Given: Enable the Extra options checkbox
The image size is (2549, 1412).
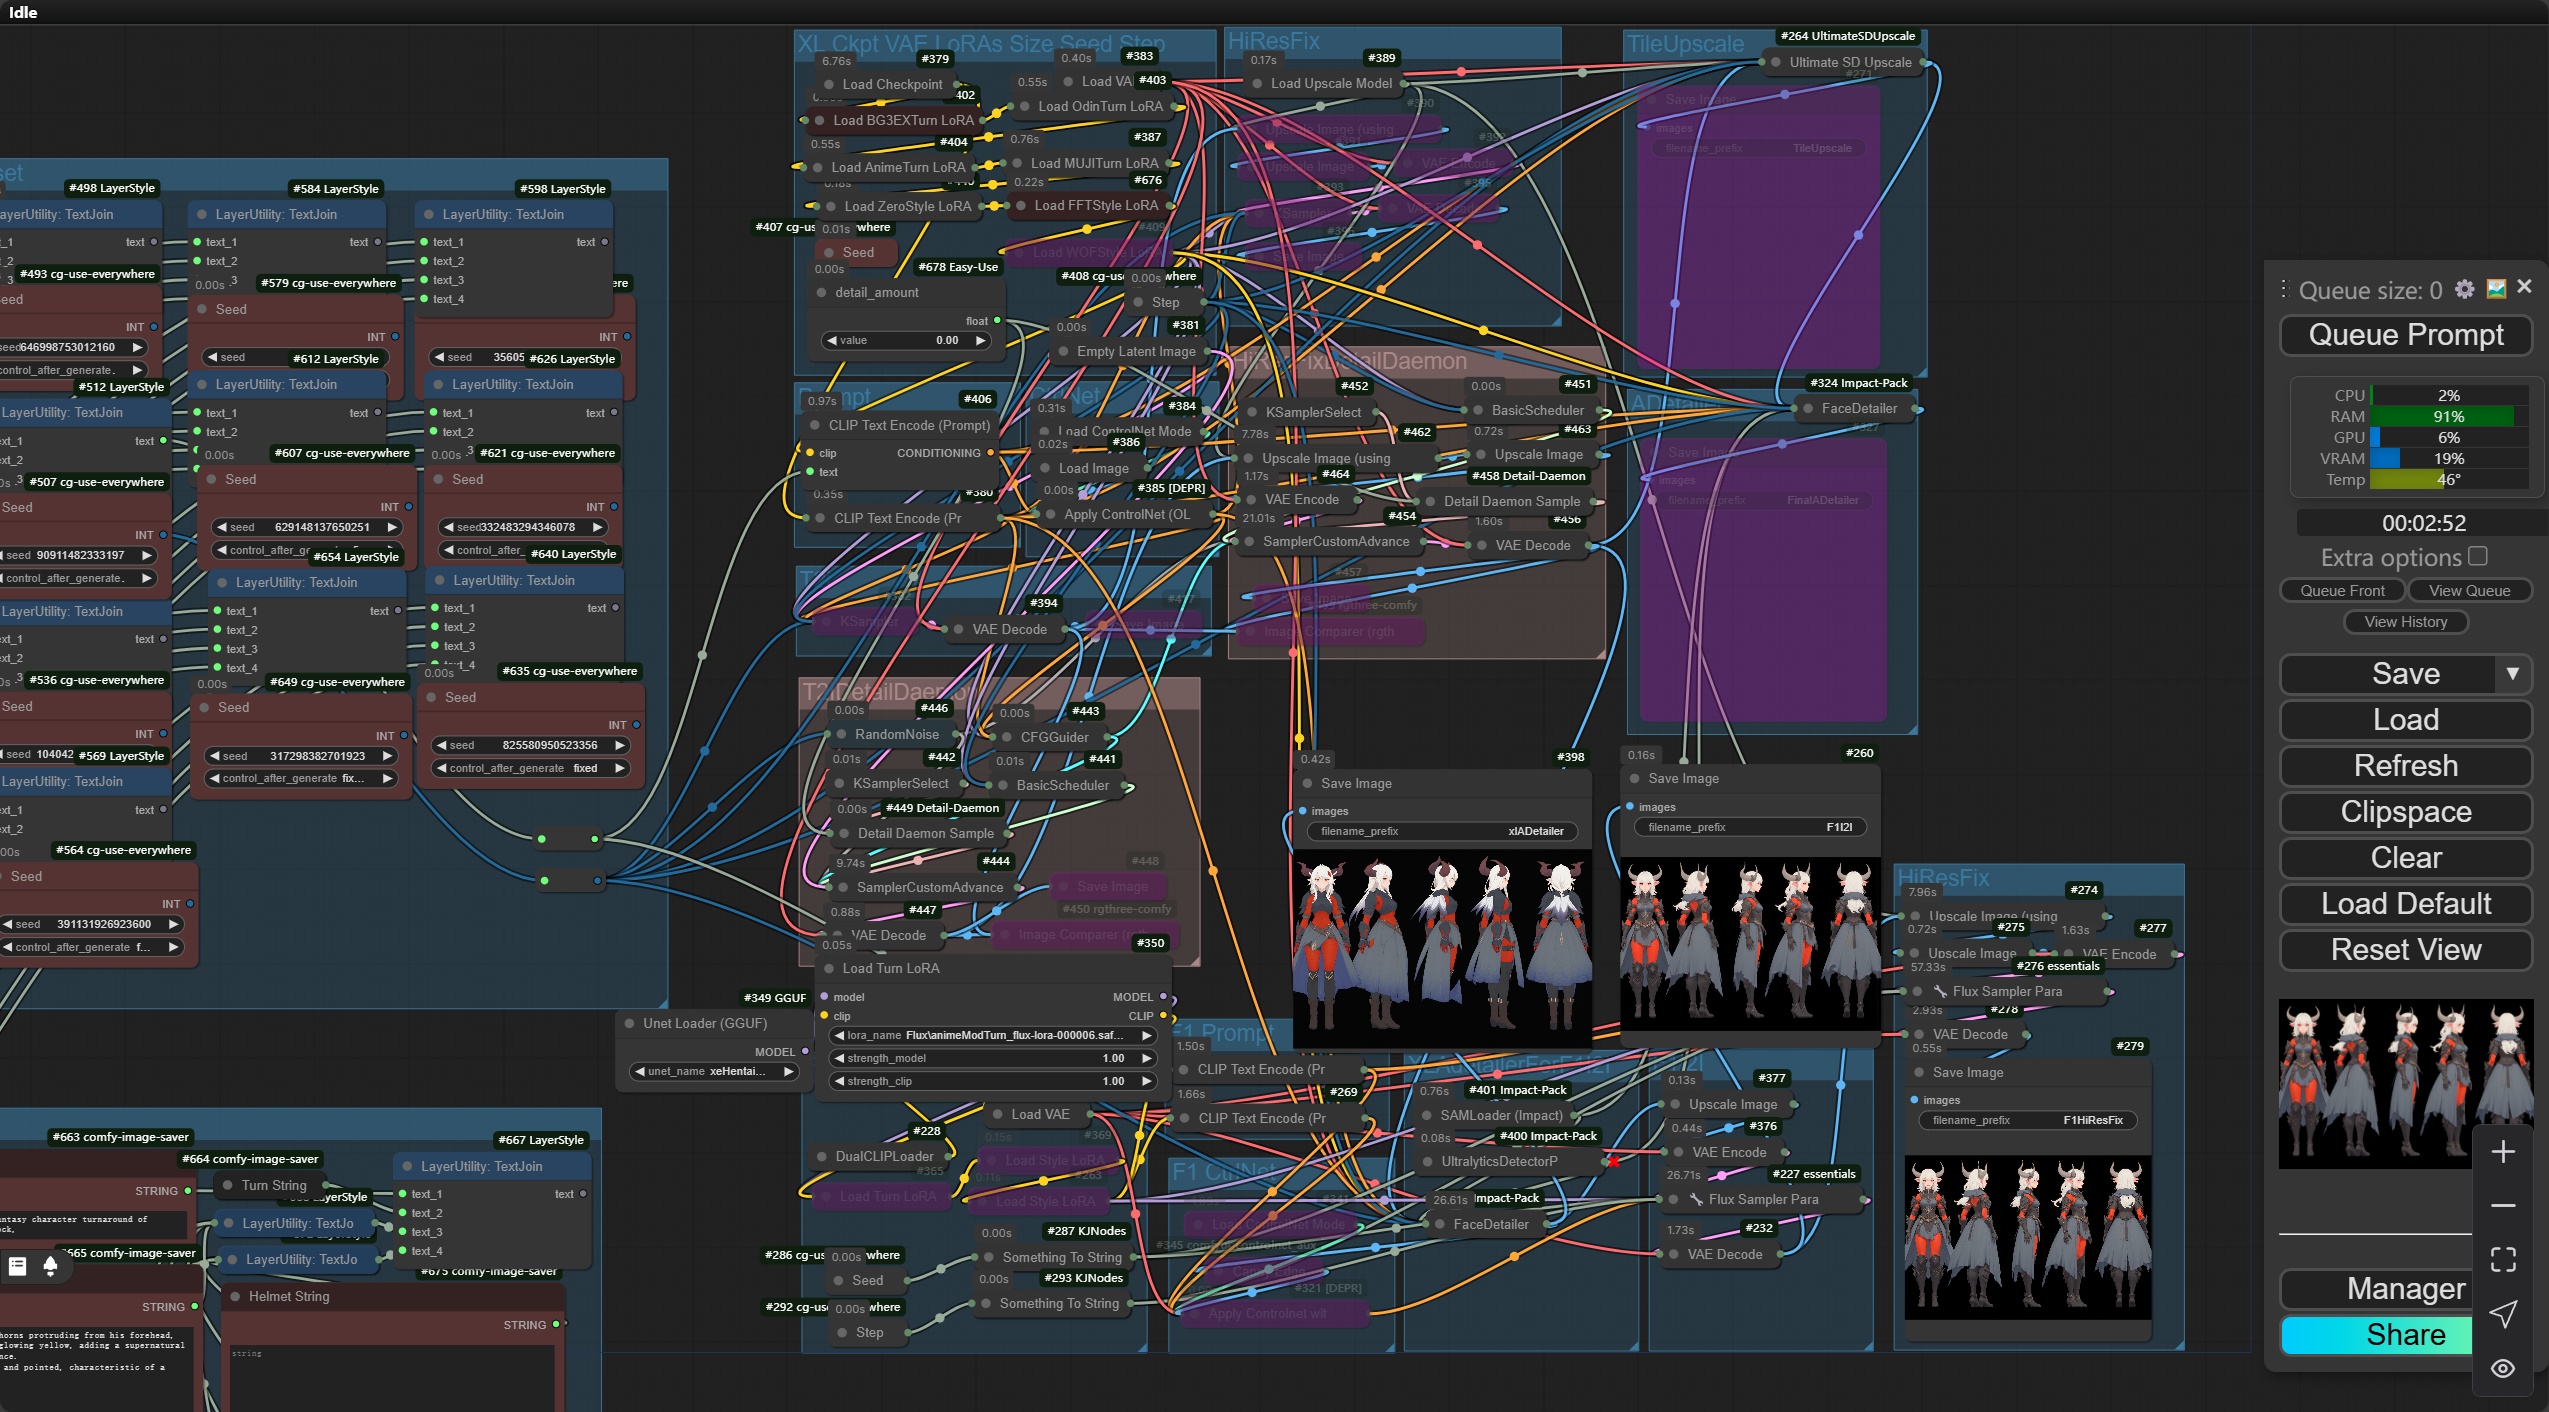Looking at the screenshot, I should pyautogui.click(x=2478, y=556).
